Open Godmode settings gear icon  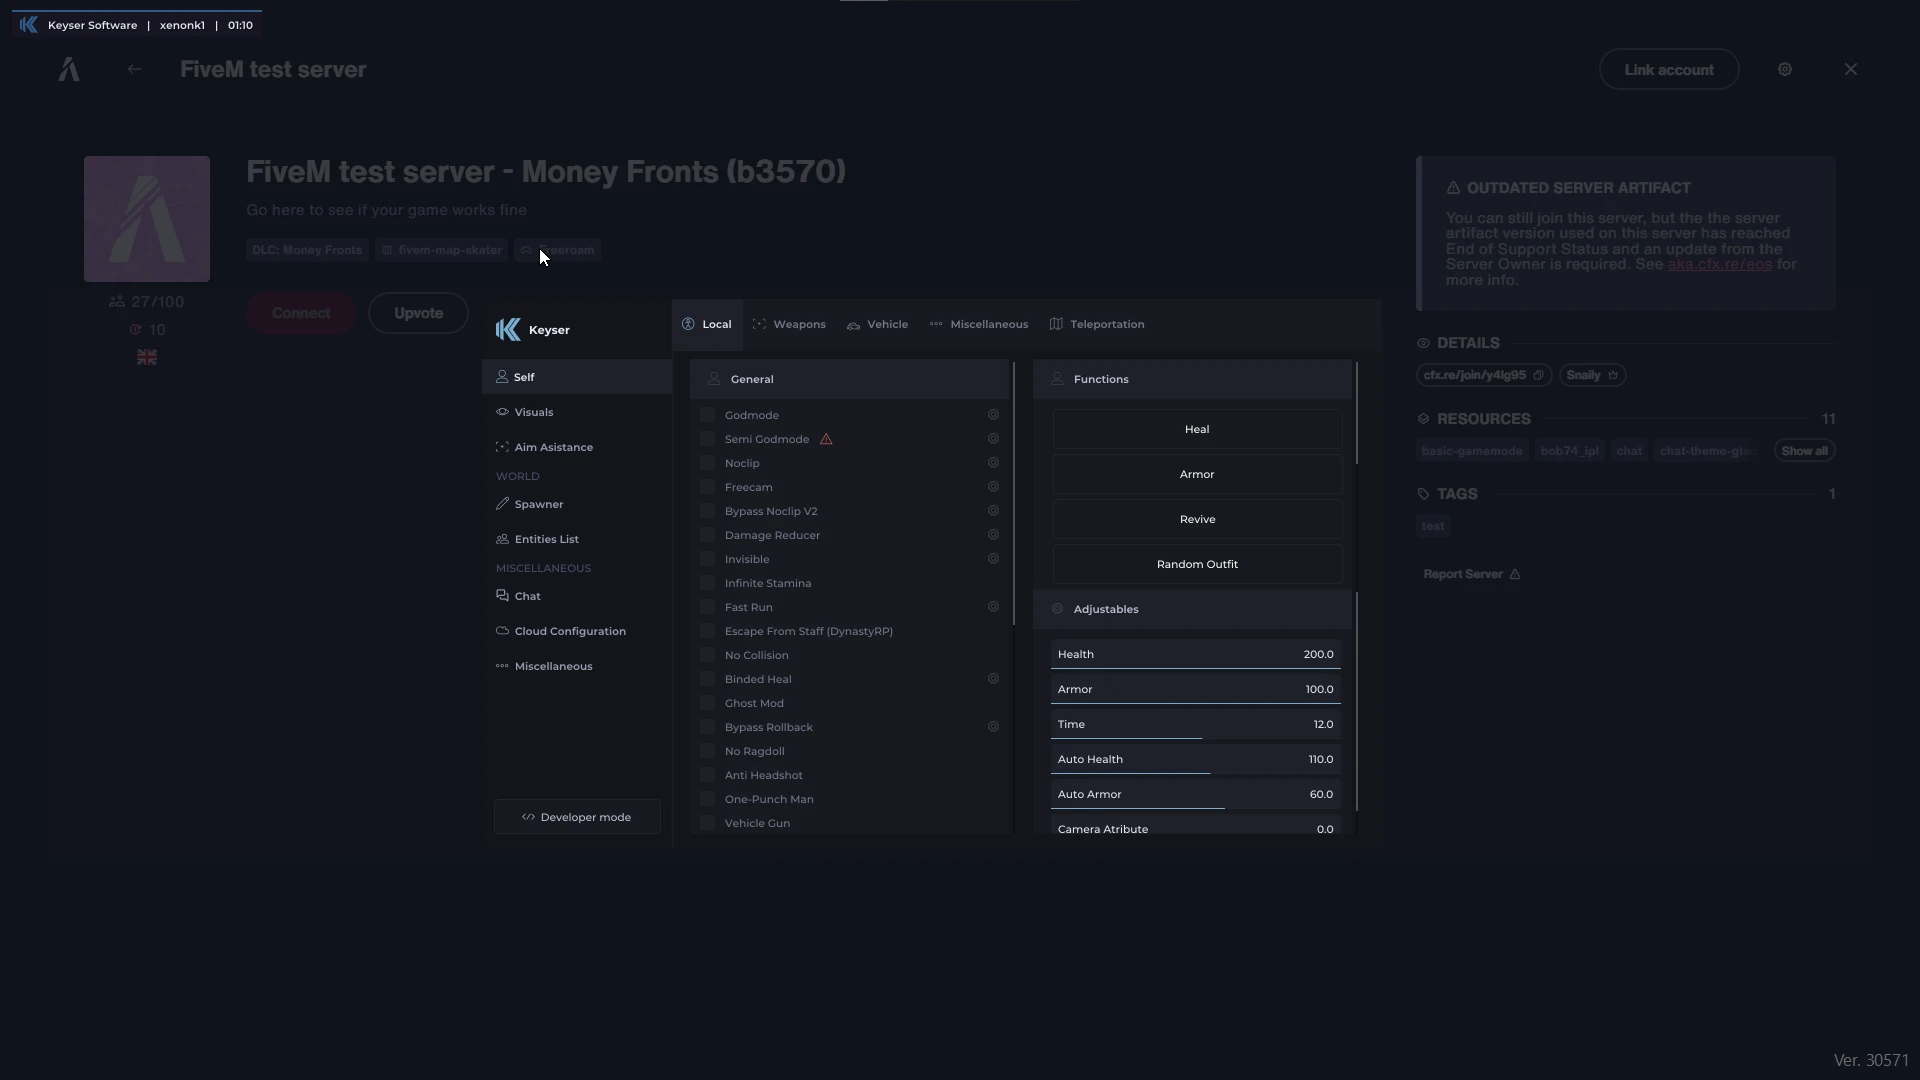993,415
